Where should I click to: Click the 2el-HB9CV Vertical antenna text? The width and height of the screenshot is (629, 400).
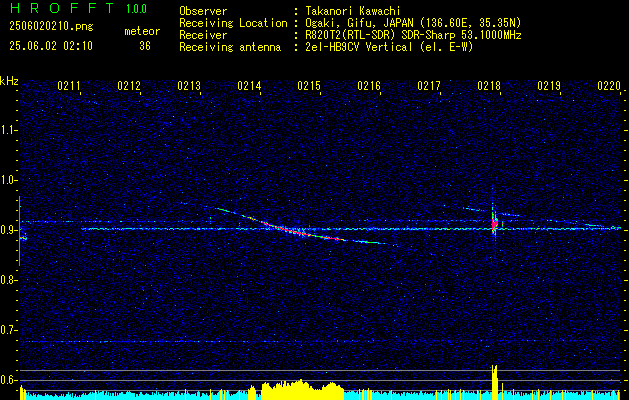389,47
